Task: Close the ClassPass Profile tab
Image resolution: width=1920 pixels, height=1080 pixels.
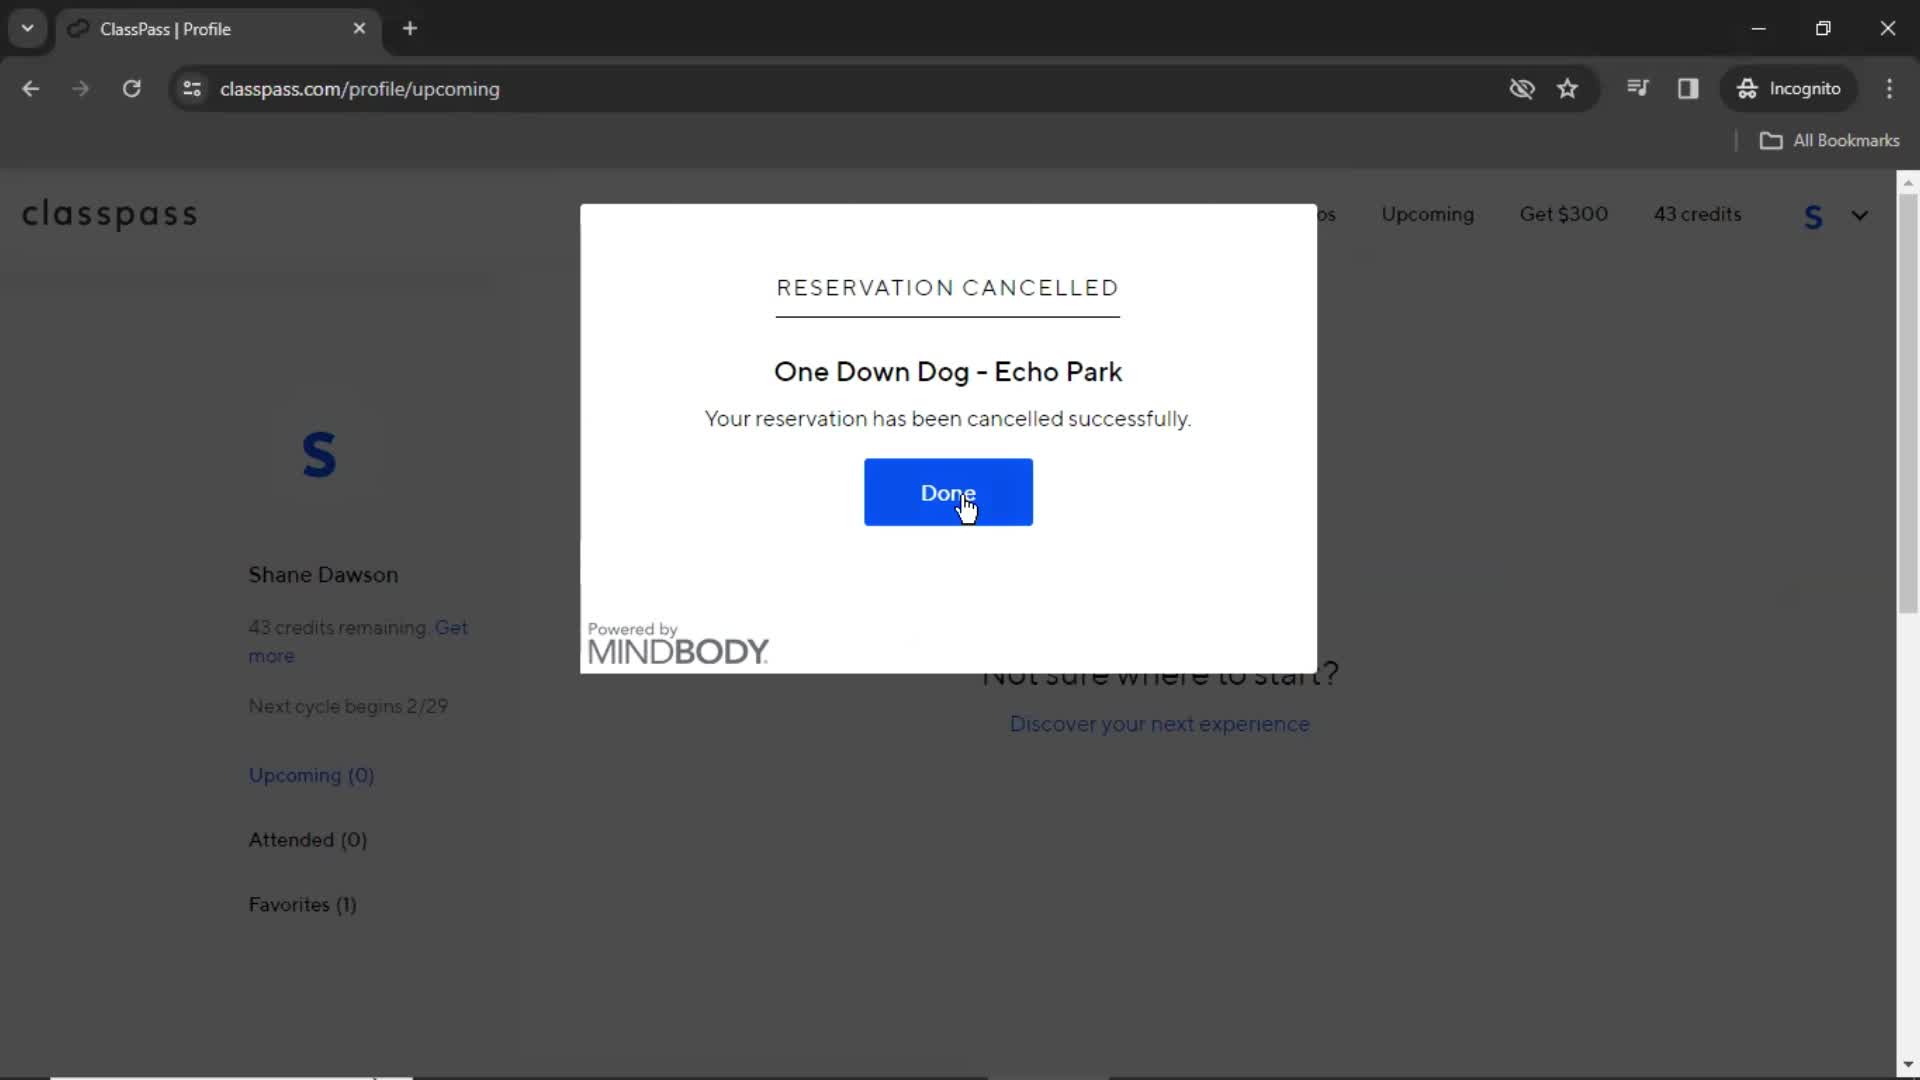Action: click(359, 29)
